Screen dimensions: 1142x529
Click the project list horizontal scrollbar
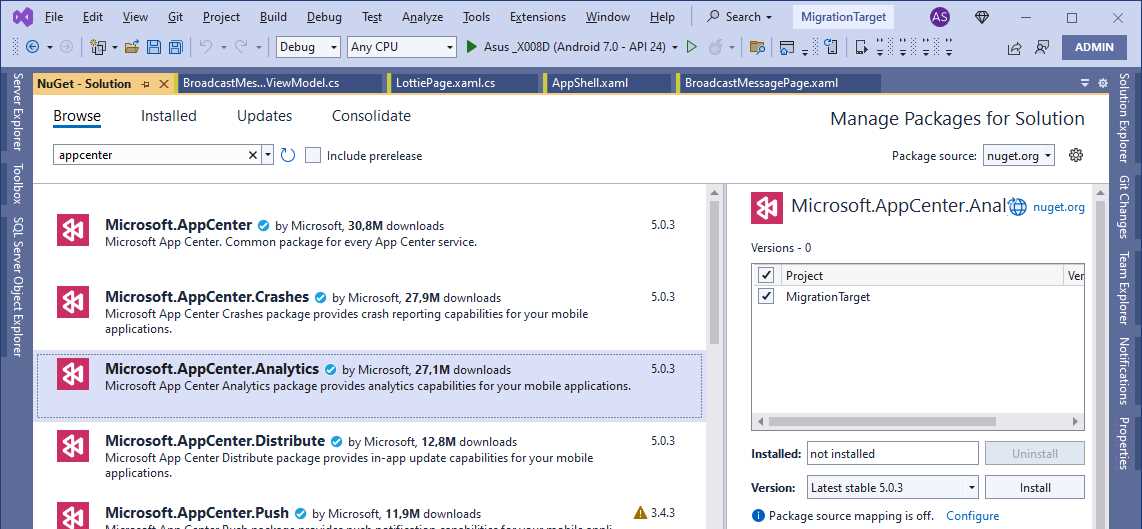(881, 421)
